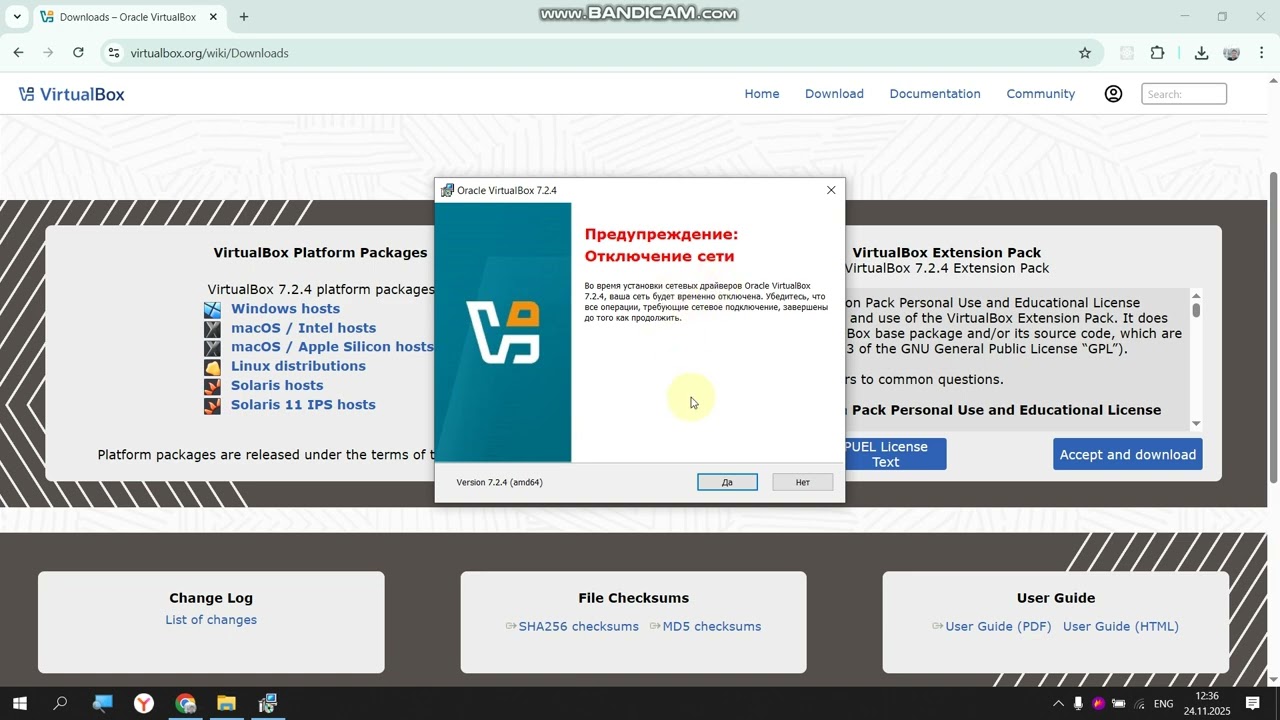This screenshot has height=720, width=1280.
Task: Close the Oracle VirtualBox 7.2.4 installer dialog
Action: pos(830,190)
